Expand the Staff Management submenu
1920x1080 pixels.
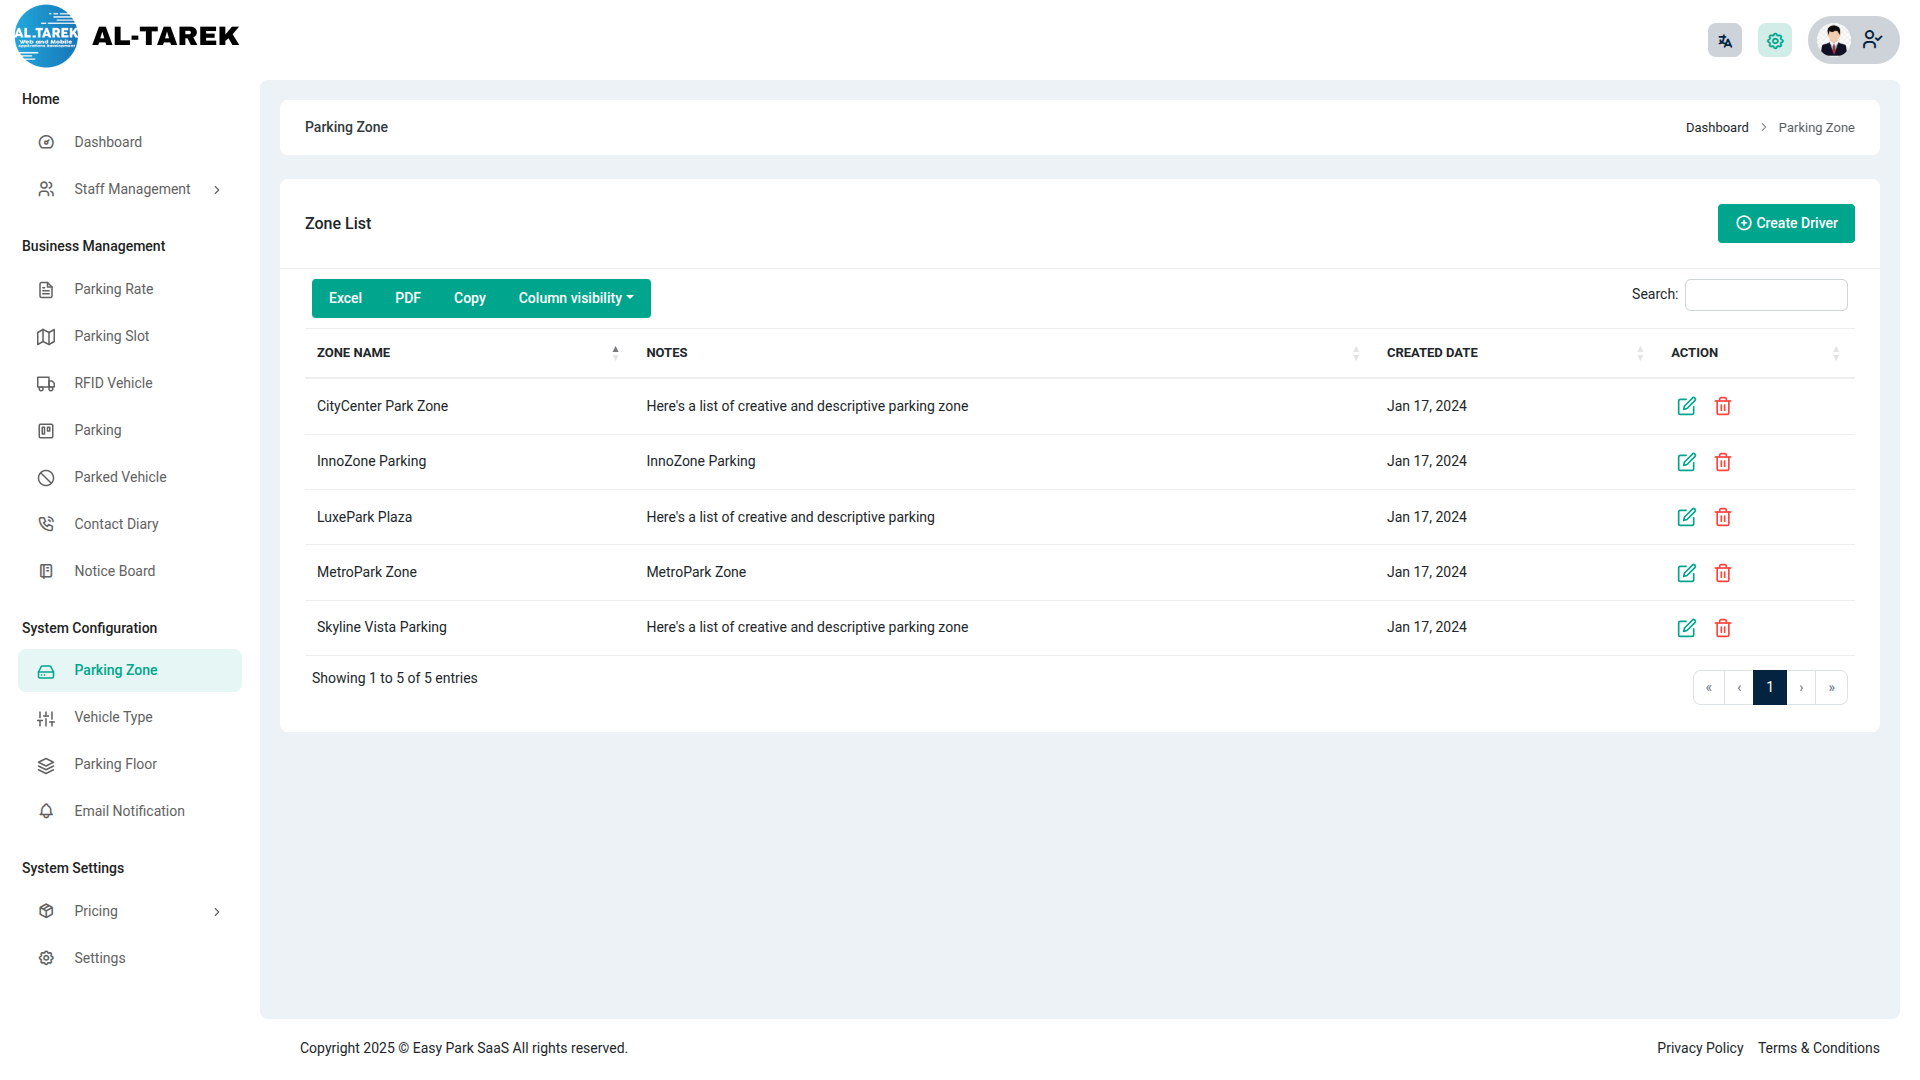pyautogui.click(x=131, y=189)
